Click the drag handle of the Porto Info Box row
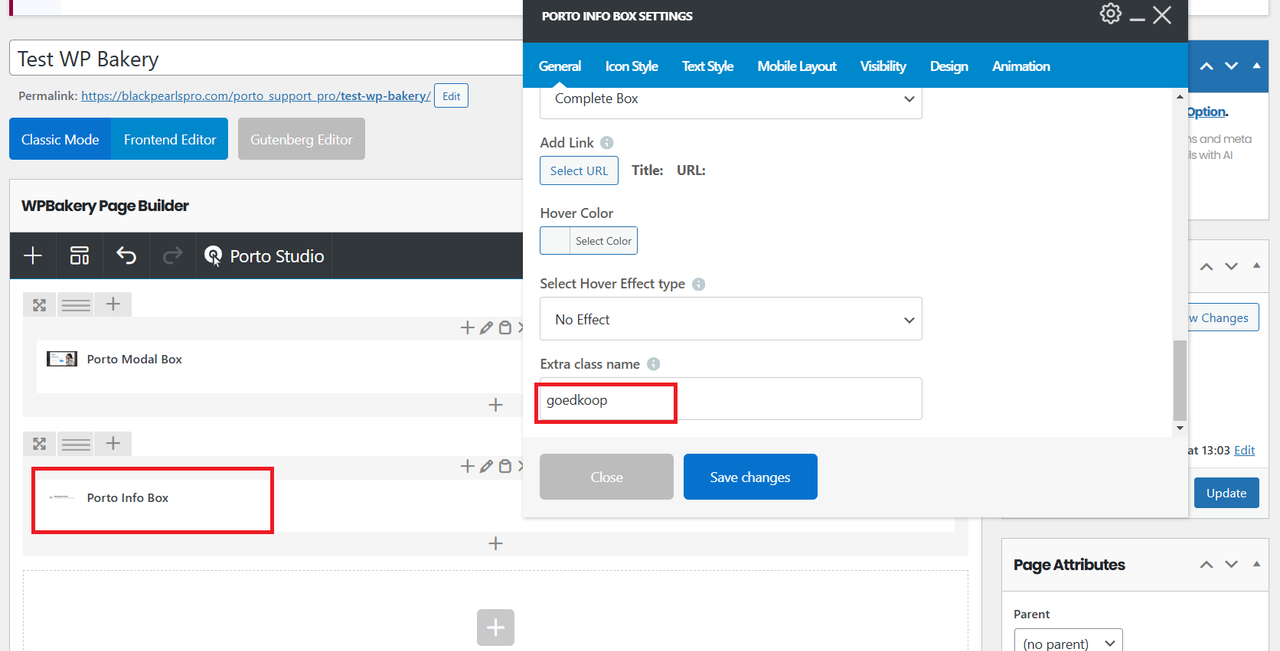This screenshot has width=1280, height=651. [x=76, y=444]
